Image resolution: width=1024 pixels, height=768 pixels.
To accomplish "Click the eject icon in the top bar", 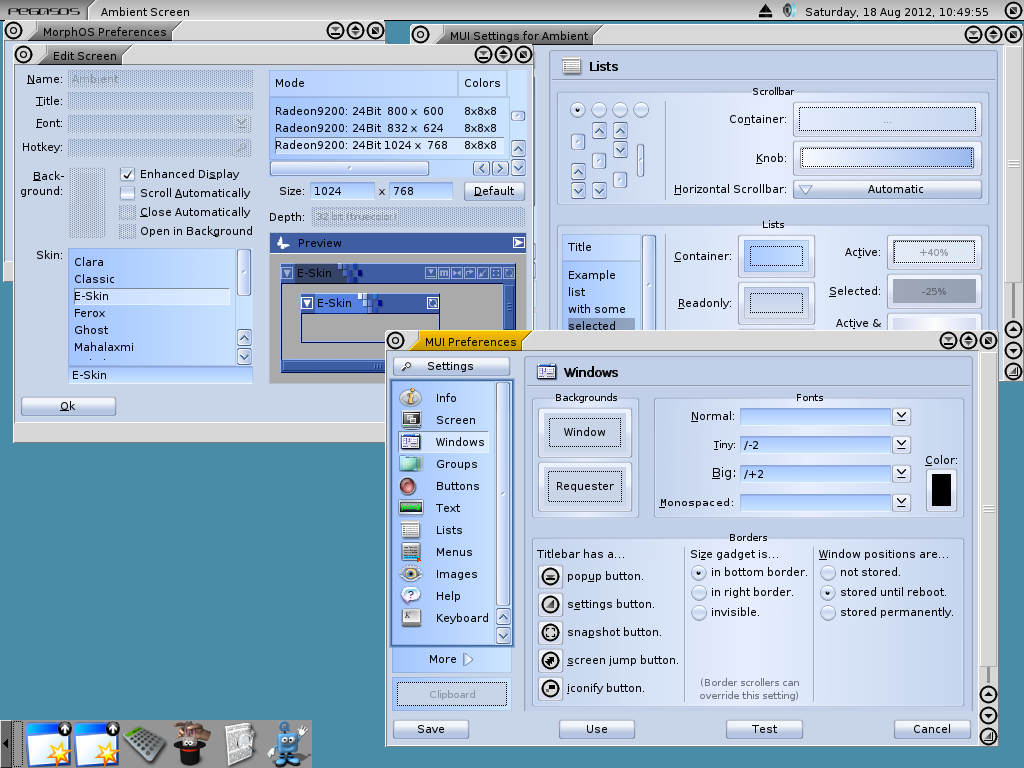I will click(765, 11).
